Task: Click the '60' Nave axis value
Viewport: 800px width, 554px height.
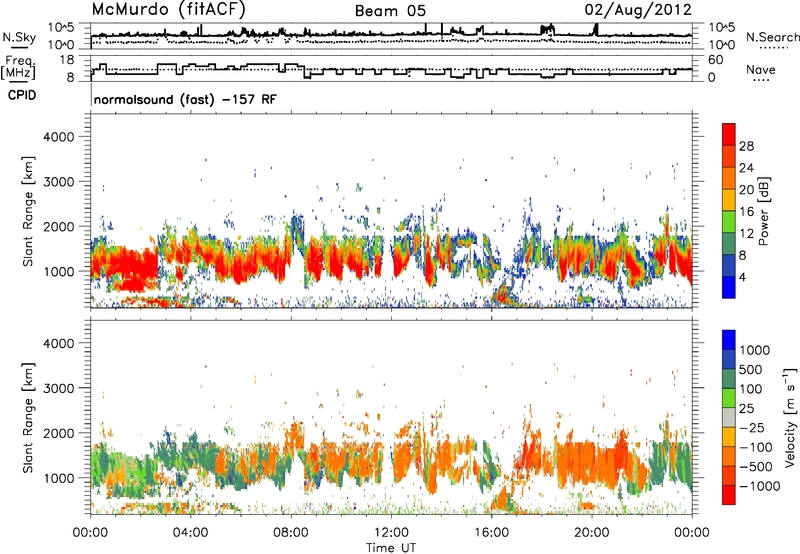Action: pos(716,60)
